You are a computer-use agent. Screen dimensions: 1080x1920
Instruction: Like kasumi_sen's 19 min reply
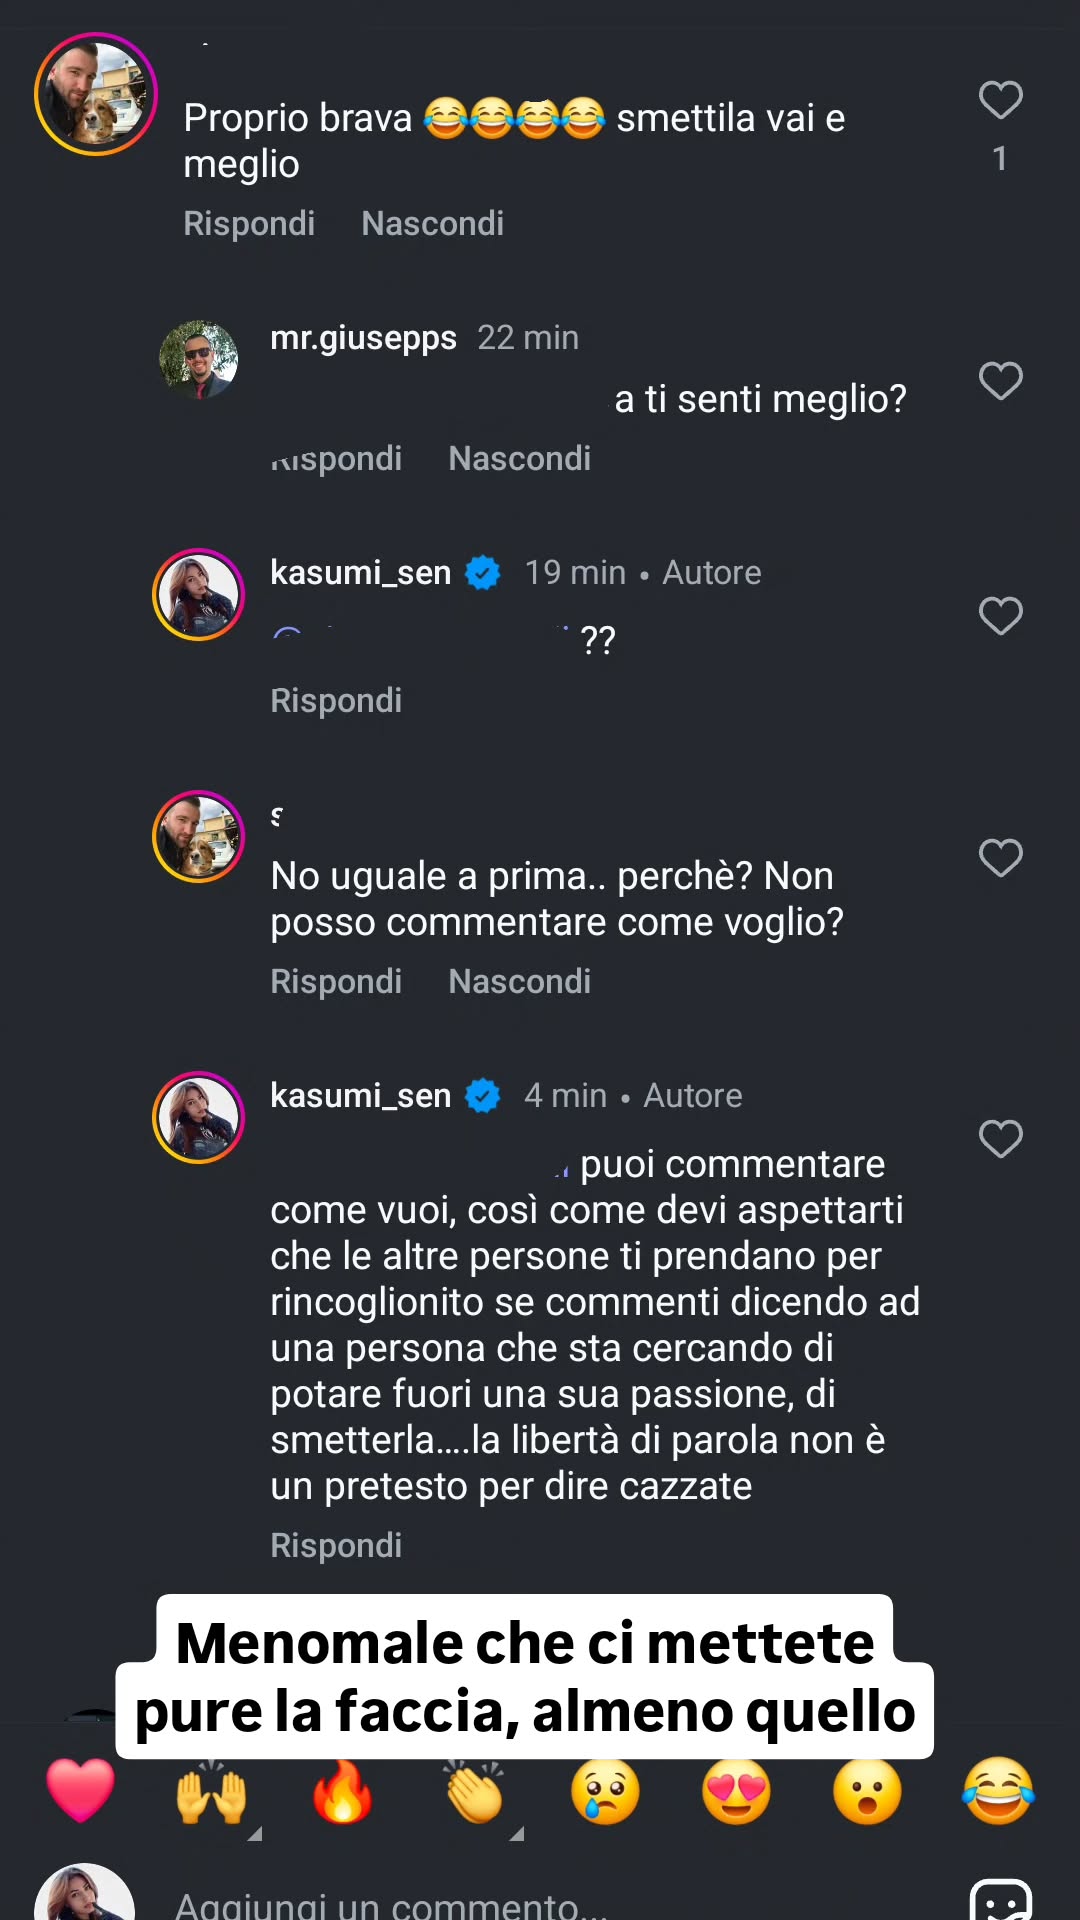pyautogui.click(x=1000, y=616)
